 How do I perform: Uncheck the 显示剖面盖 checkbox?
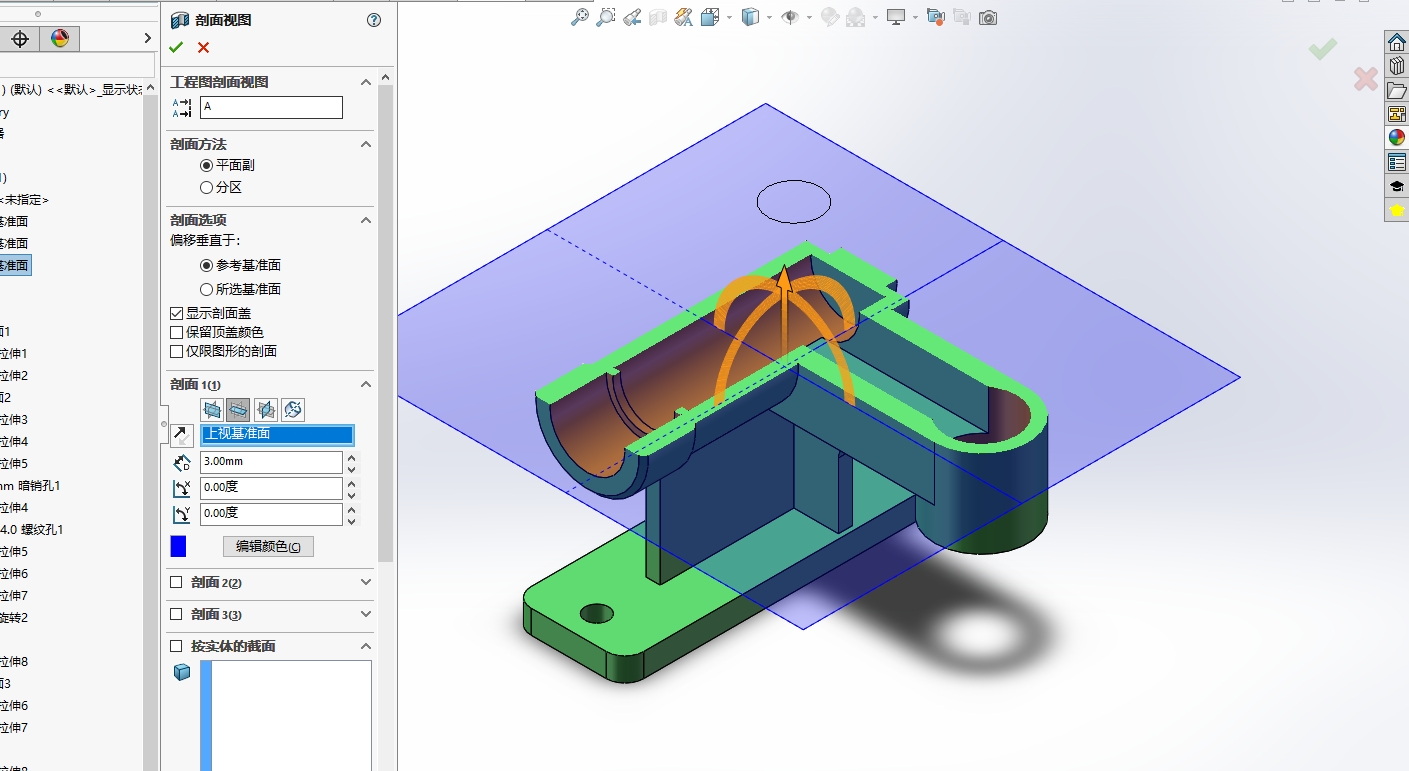coord(177,313)
